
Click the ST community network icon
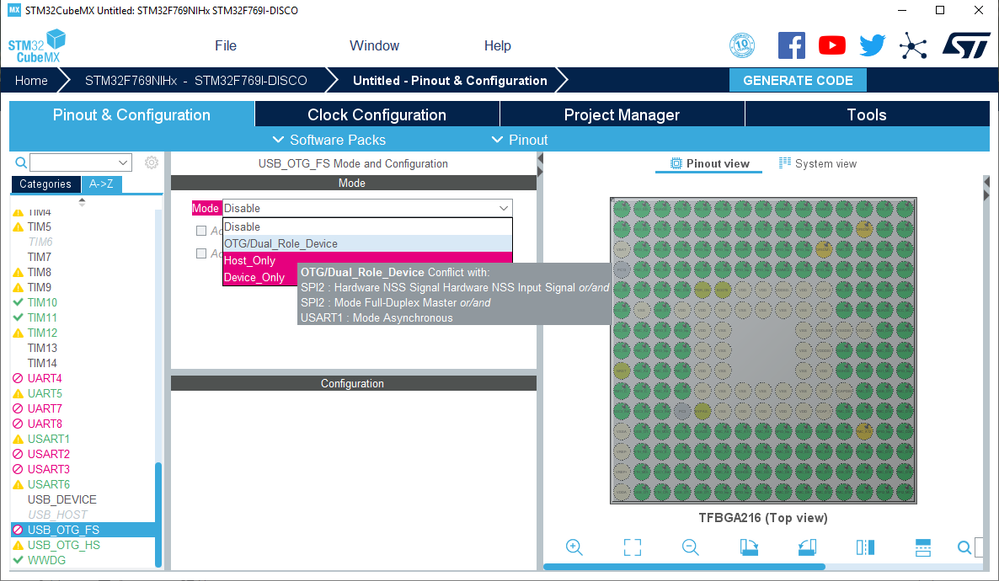(x=912, y=46)
